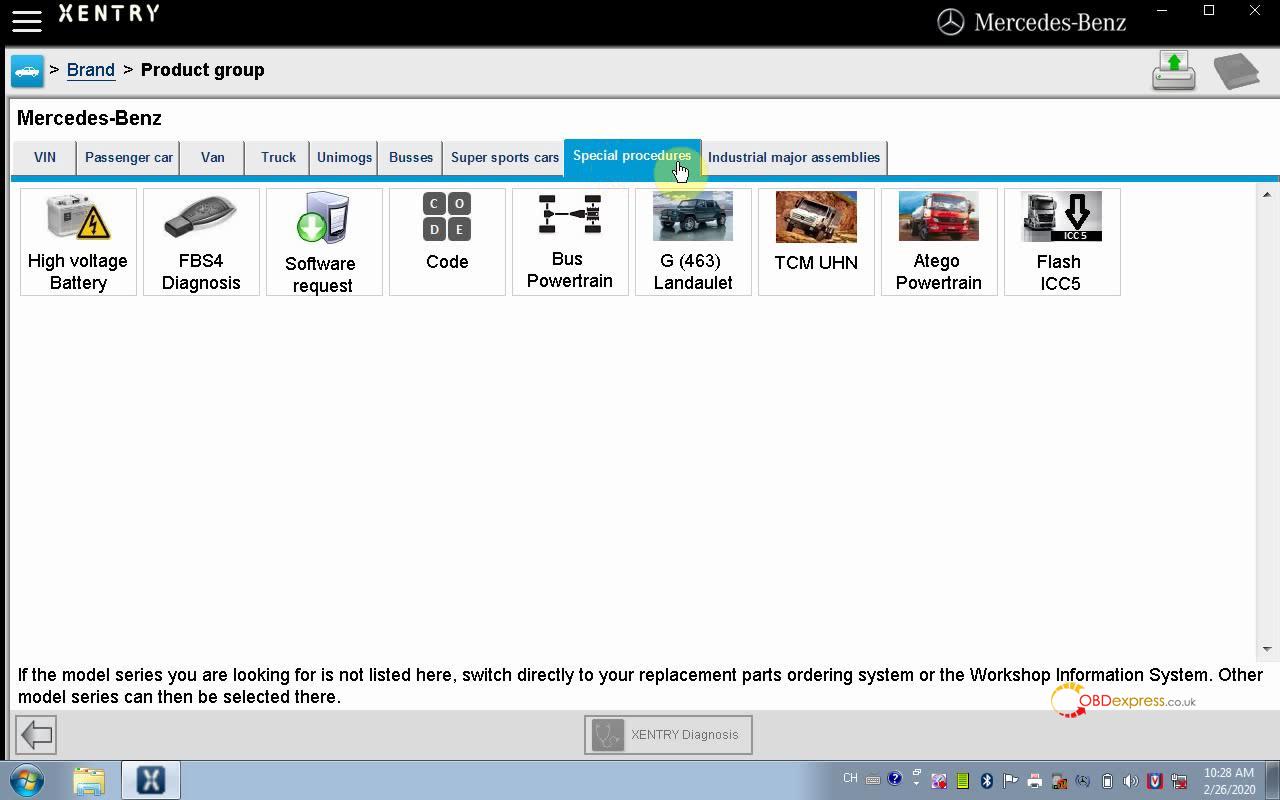Image resolution: width=1280 pixels, height=800 pixels.
Task: Click the car home icon in breadcrumb
Action: coord(27,71)
